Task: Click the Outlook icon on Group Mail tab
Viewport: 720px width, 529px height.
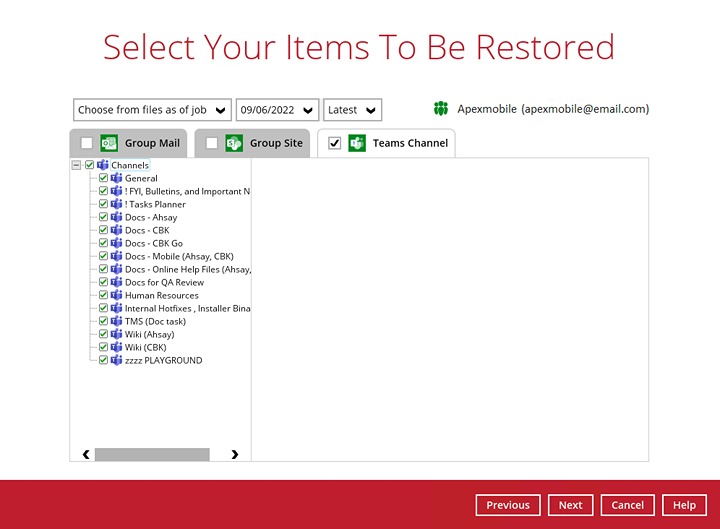Action: pyautogui.click(x=109, y=143)
